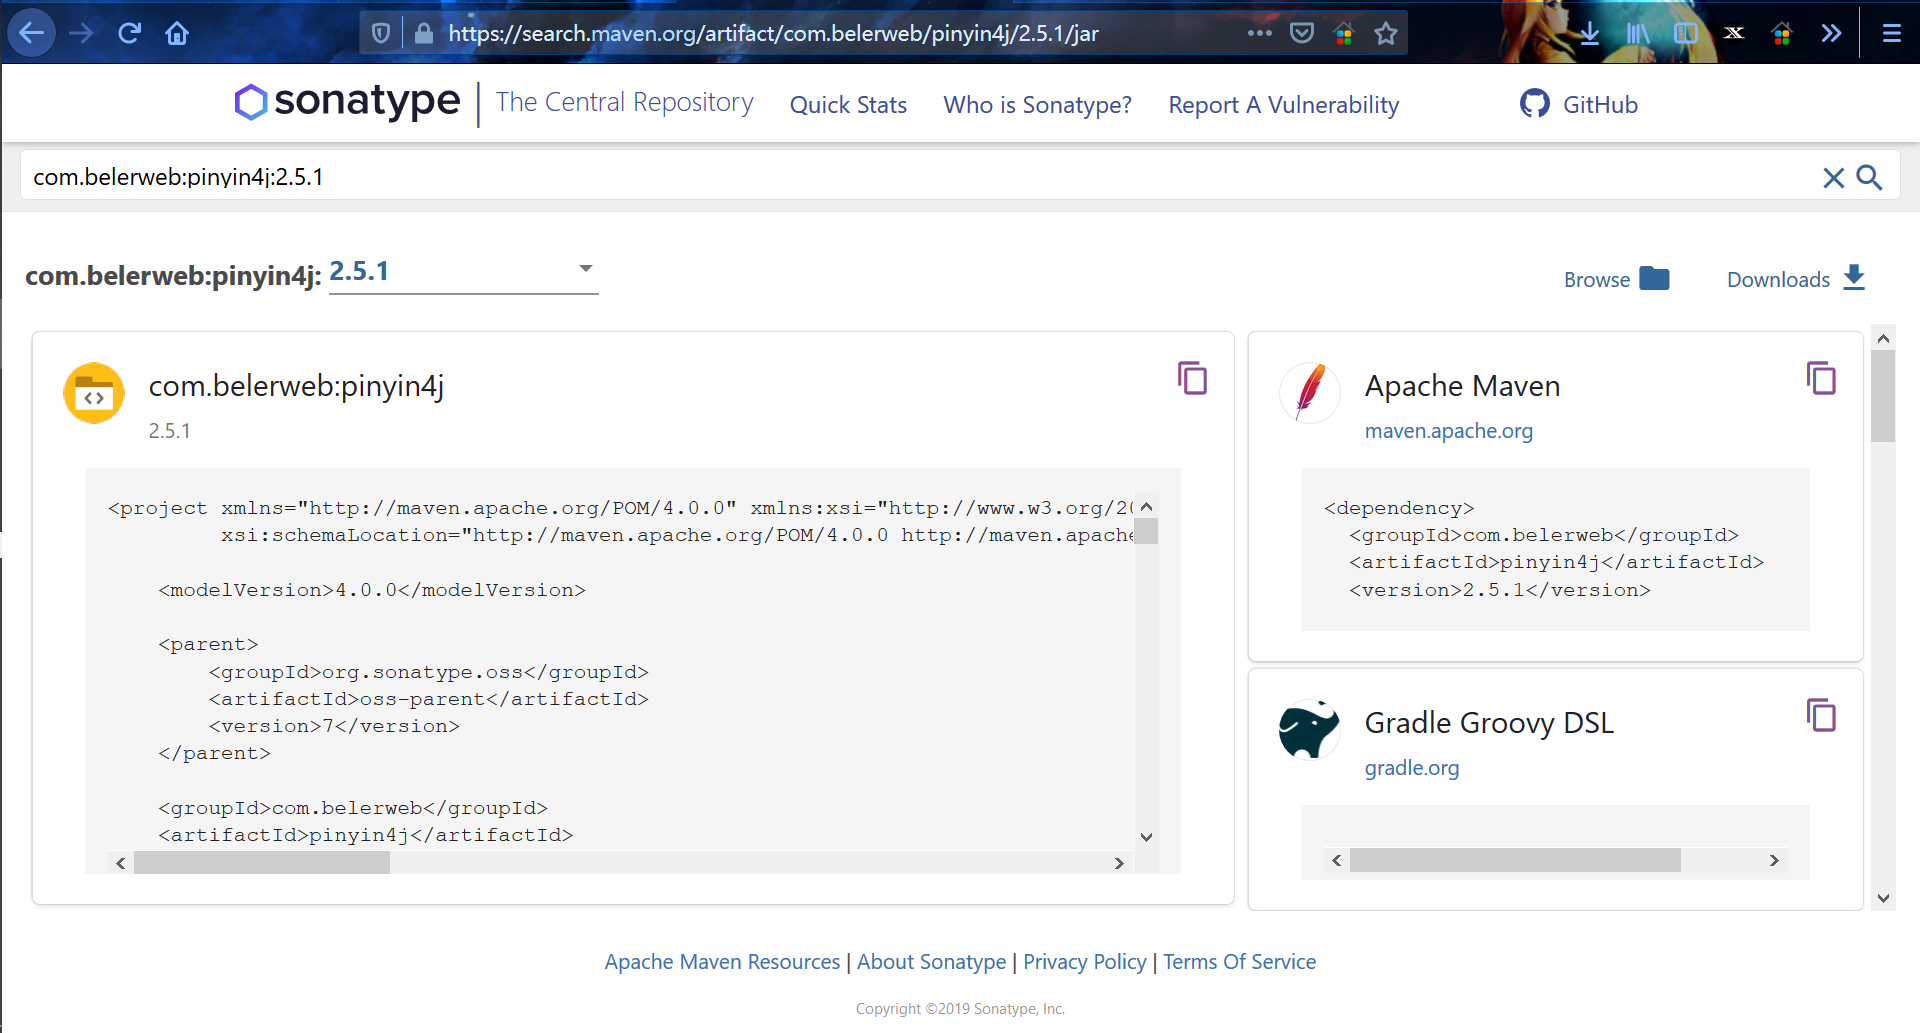Open the Firefox hamburger menu
Screen dimensions: 1920x1033
1891,33
